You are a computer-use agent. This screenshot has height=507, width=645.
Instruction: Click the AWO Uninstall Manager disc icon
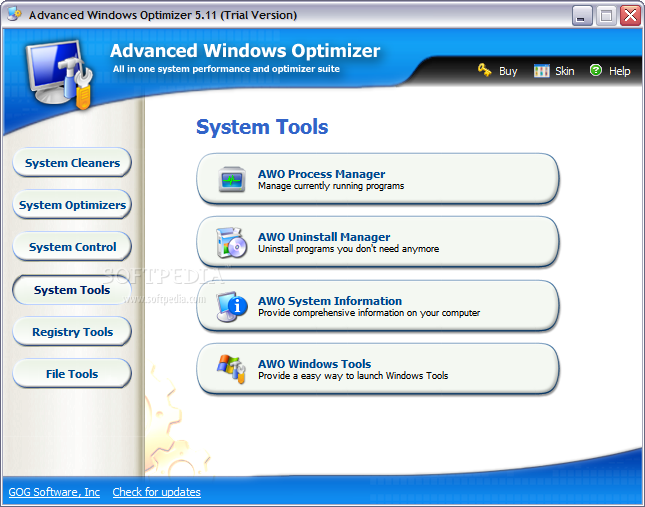coord(232,243)
